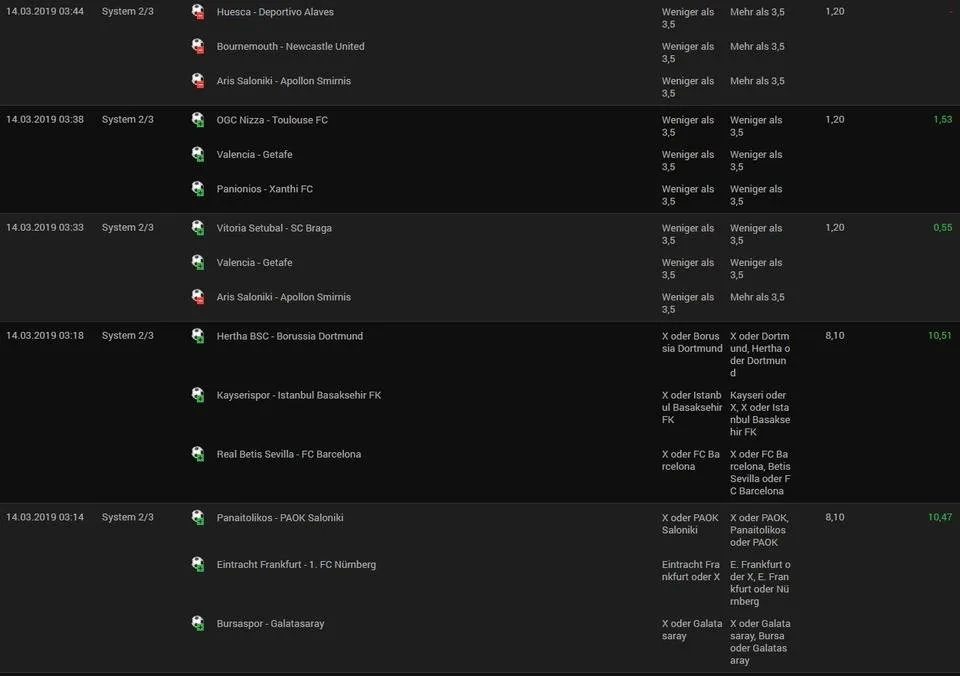This screenshot has height=676, width=960.
Task: Click the football icon beside Panionios - Xanthi FC
Action: (197, 189)
